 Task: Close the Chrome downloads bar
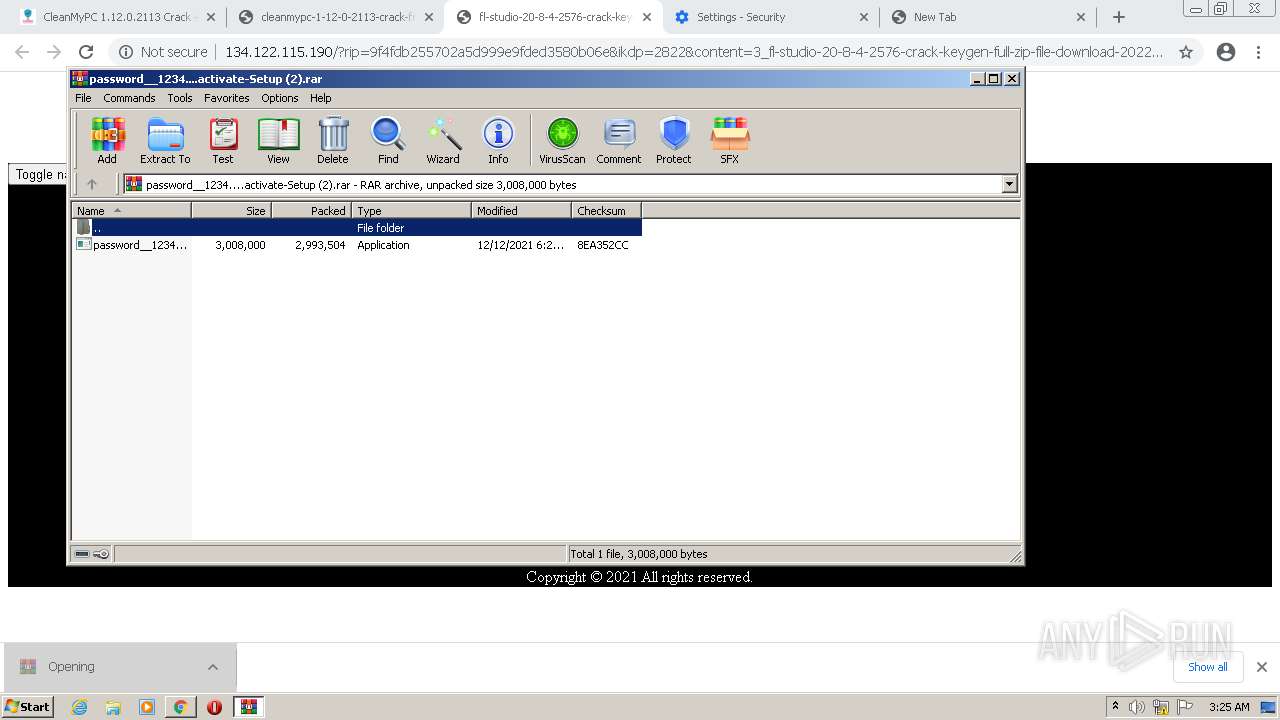[1262, 667]
